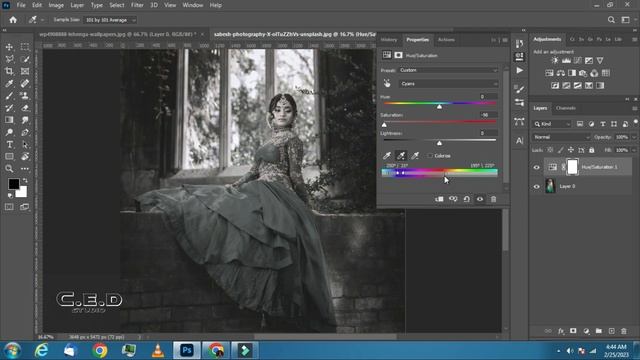Select the Lasso tool
The width and height of the screenshot is (640, 360).
pyautogui.click(x=9, y=59)
